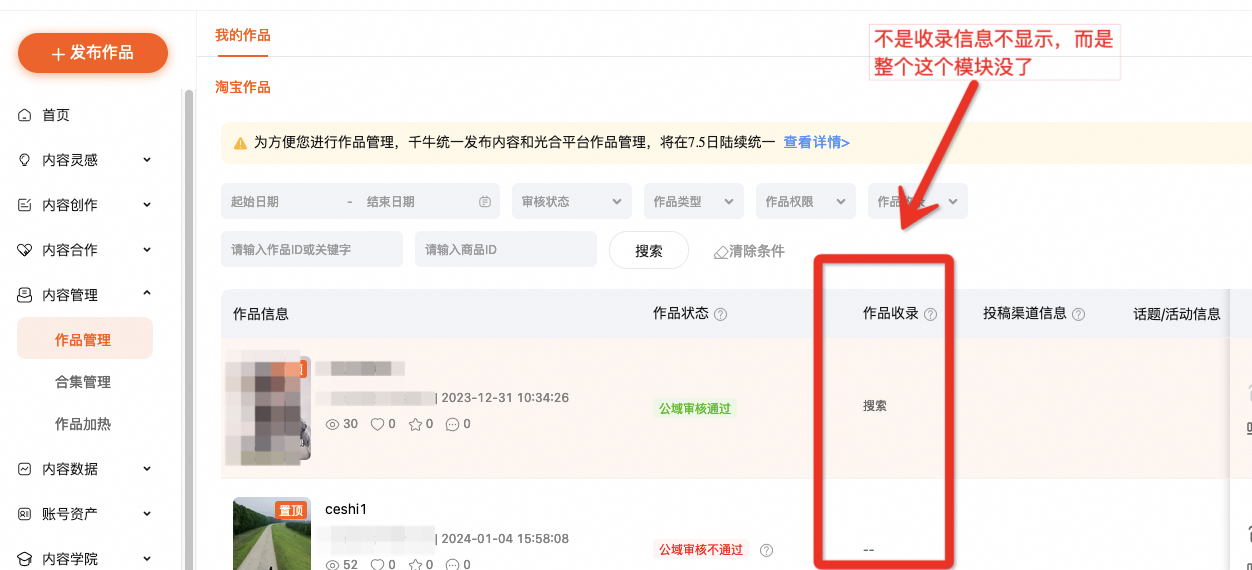Click the heart icon beside 内容合作
This screenshot has width=1252, height=570.
(x=25, y=250)
